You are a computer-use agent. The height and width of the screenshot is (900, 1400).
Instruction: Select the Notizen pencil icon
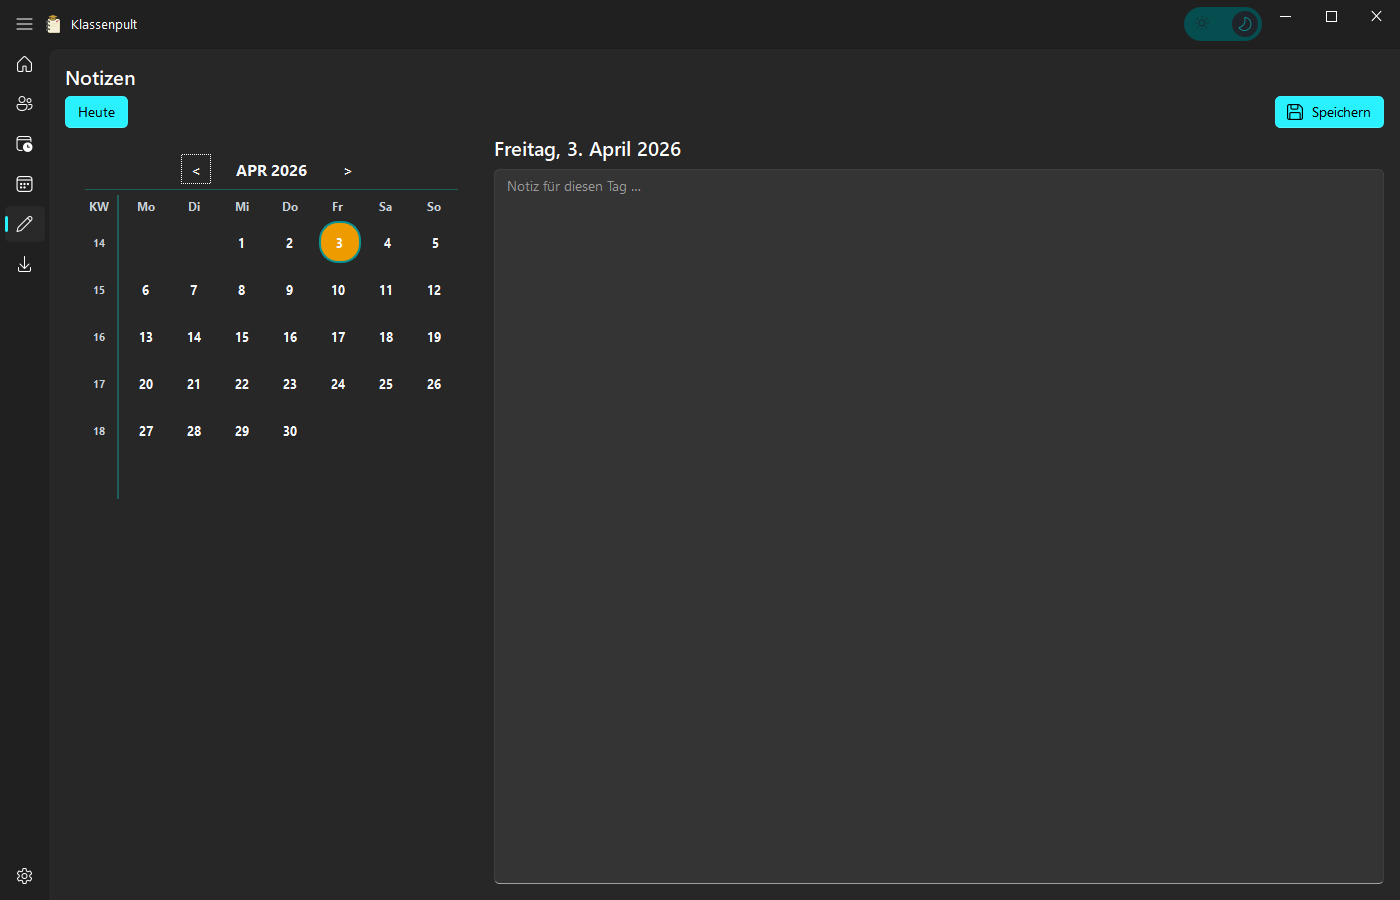[24, 223]
